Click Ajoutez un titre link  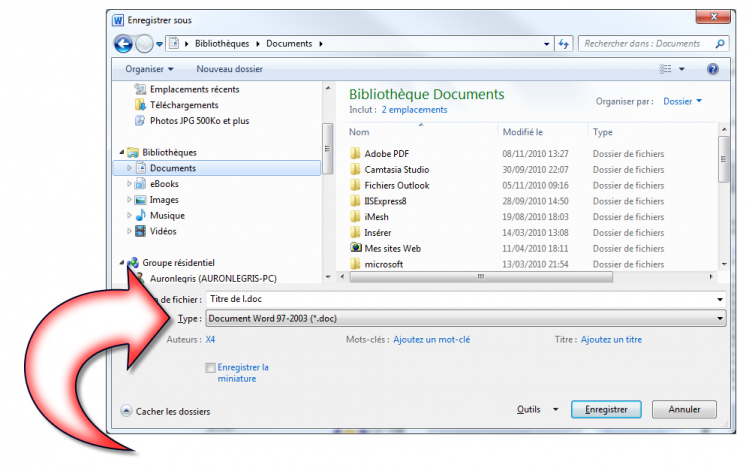click(x=611, y=340)
